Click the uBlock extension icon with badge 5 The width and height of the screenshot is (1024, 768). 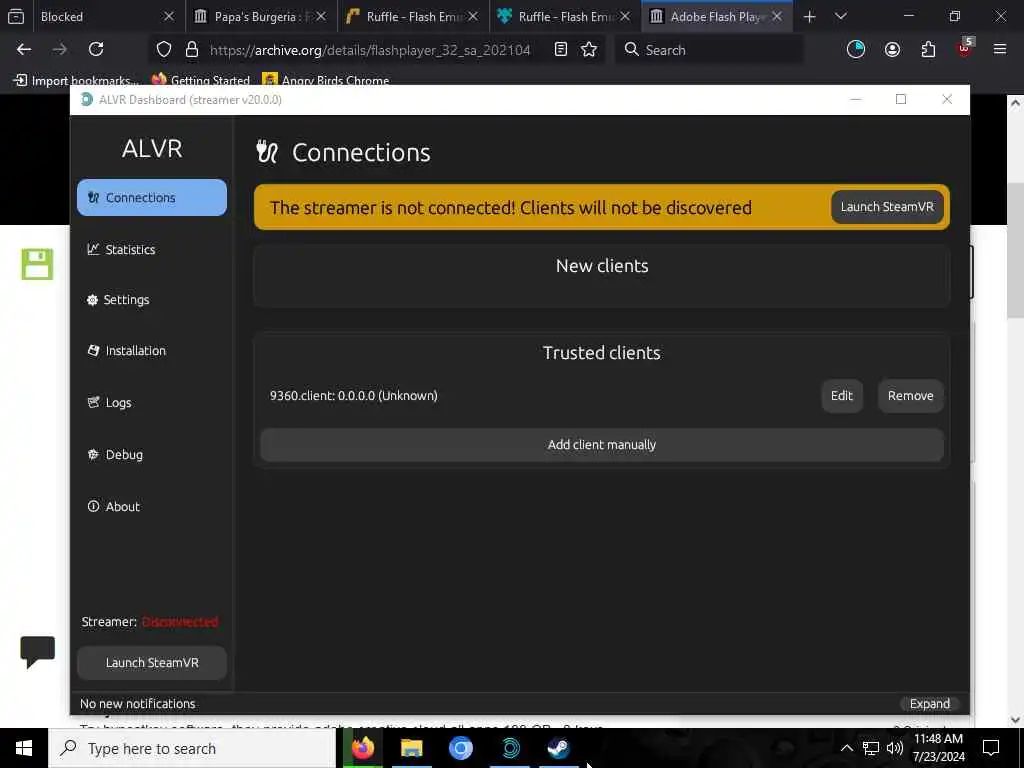point(965,48)
